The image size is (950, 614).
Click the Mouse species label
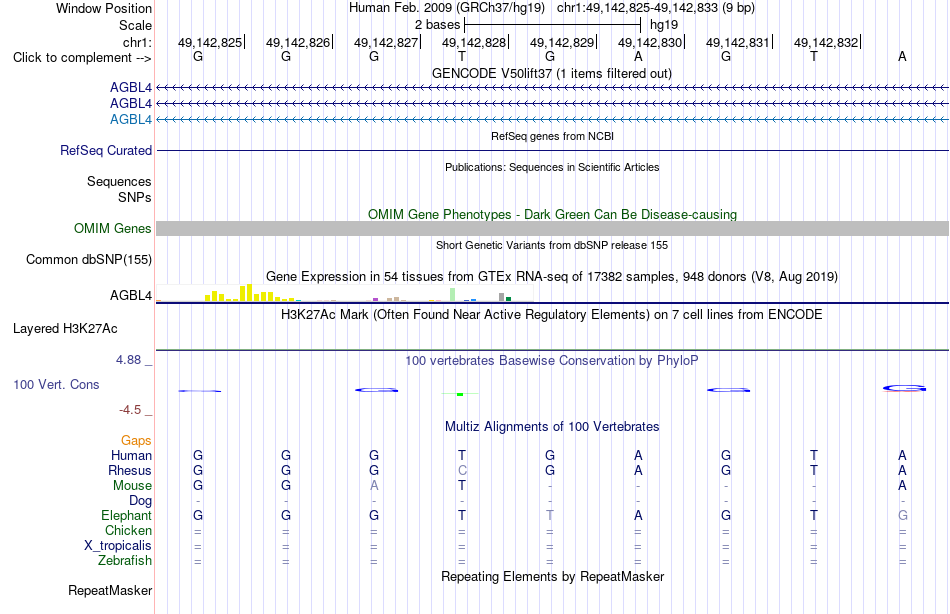(132, 486)
